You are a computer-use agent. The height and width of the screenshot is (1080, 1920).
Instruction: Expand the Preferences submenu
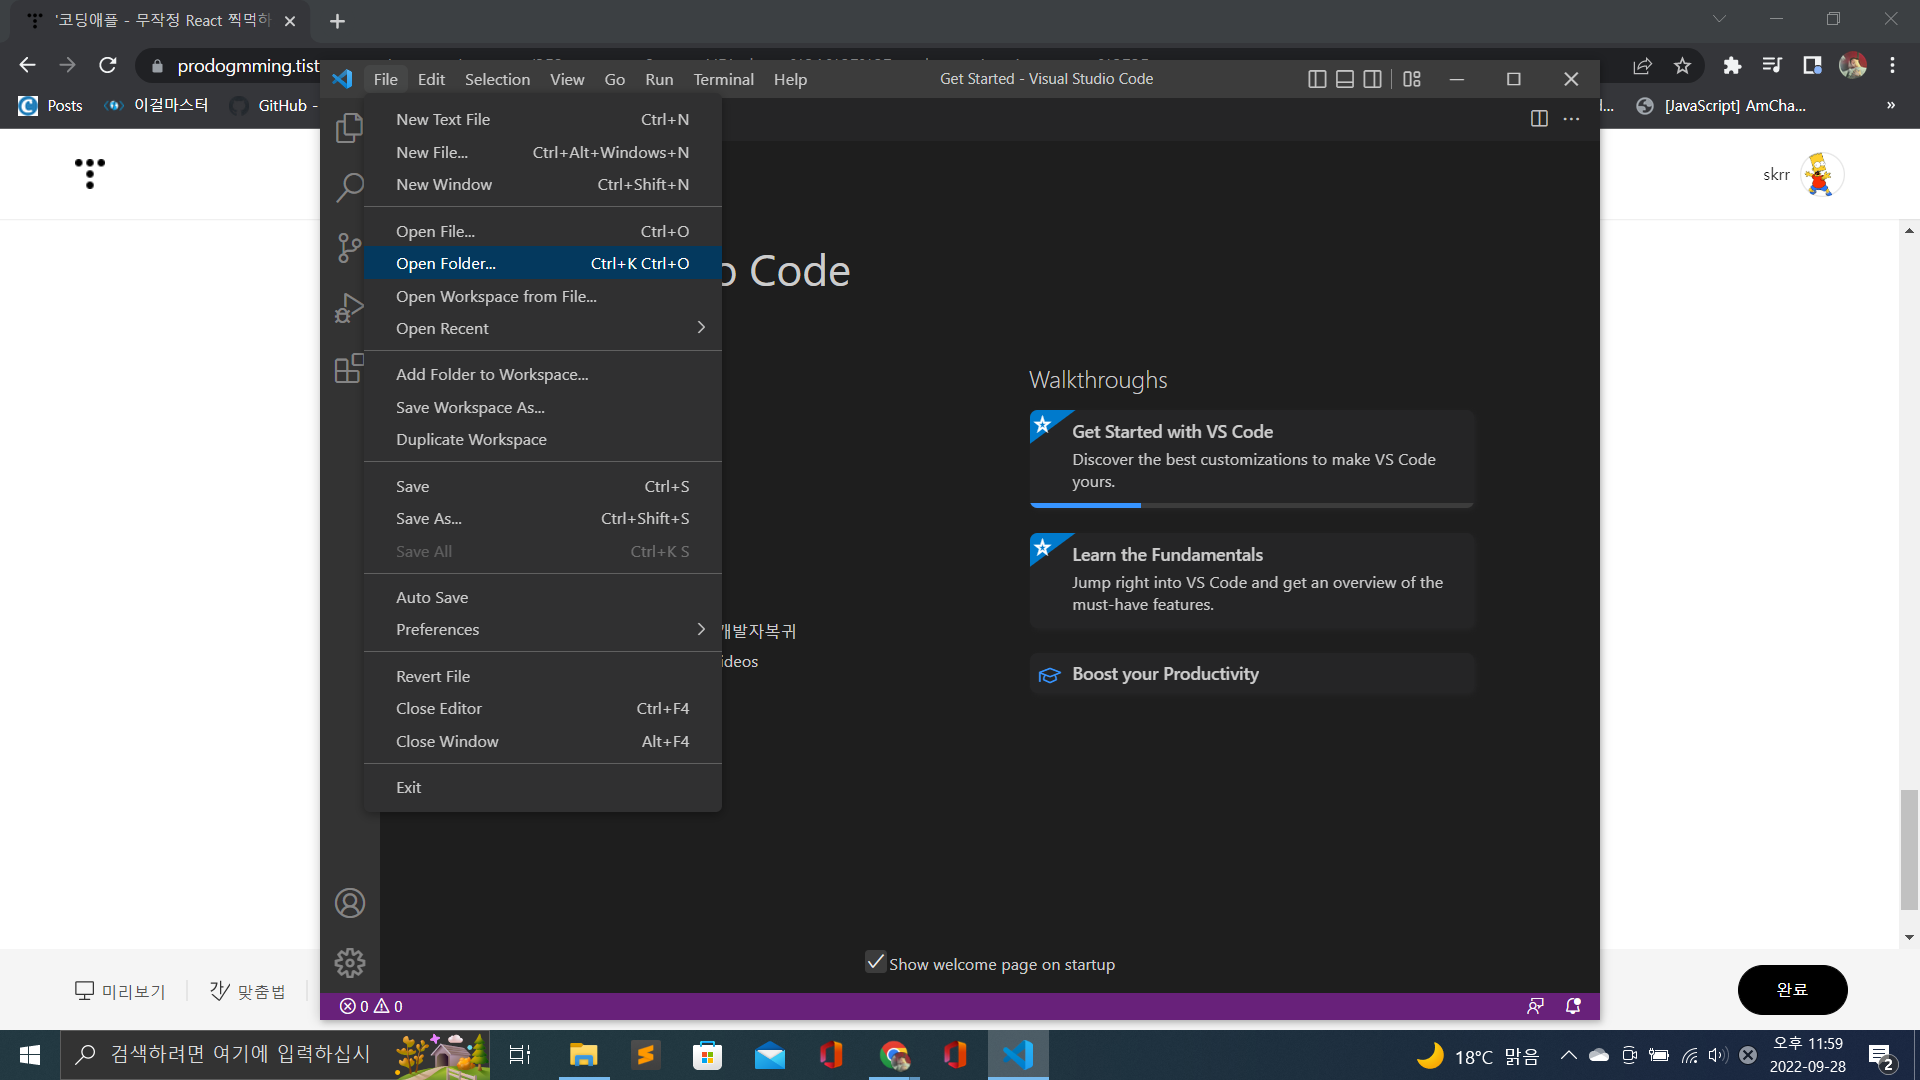pos(542,629)
